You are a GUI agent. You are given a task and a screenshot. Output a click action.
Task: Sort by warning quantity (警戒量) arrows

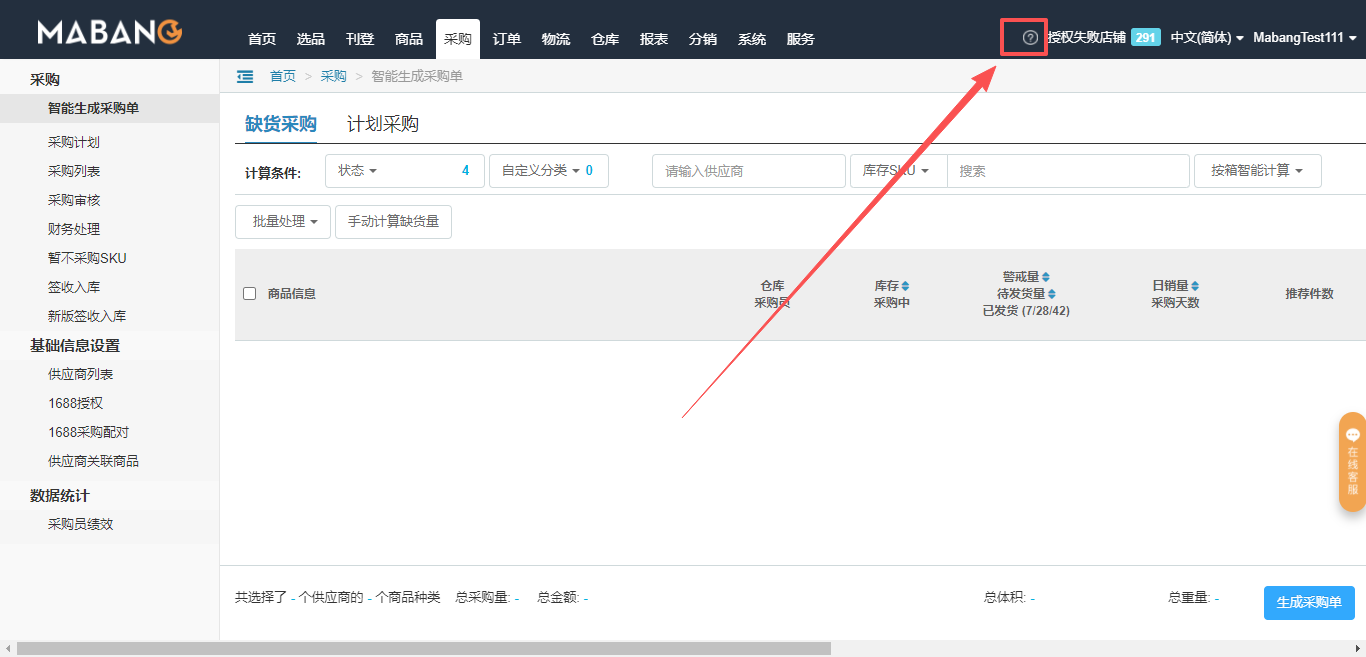point(1046,277)
